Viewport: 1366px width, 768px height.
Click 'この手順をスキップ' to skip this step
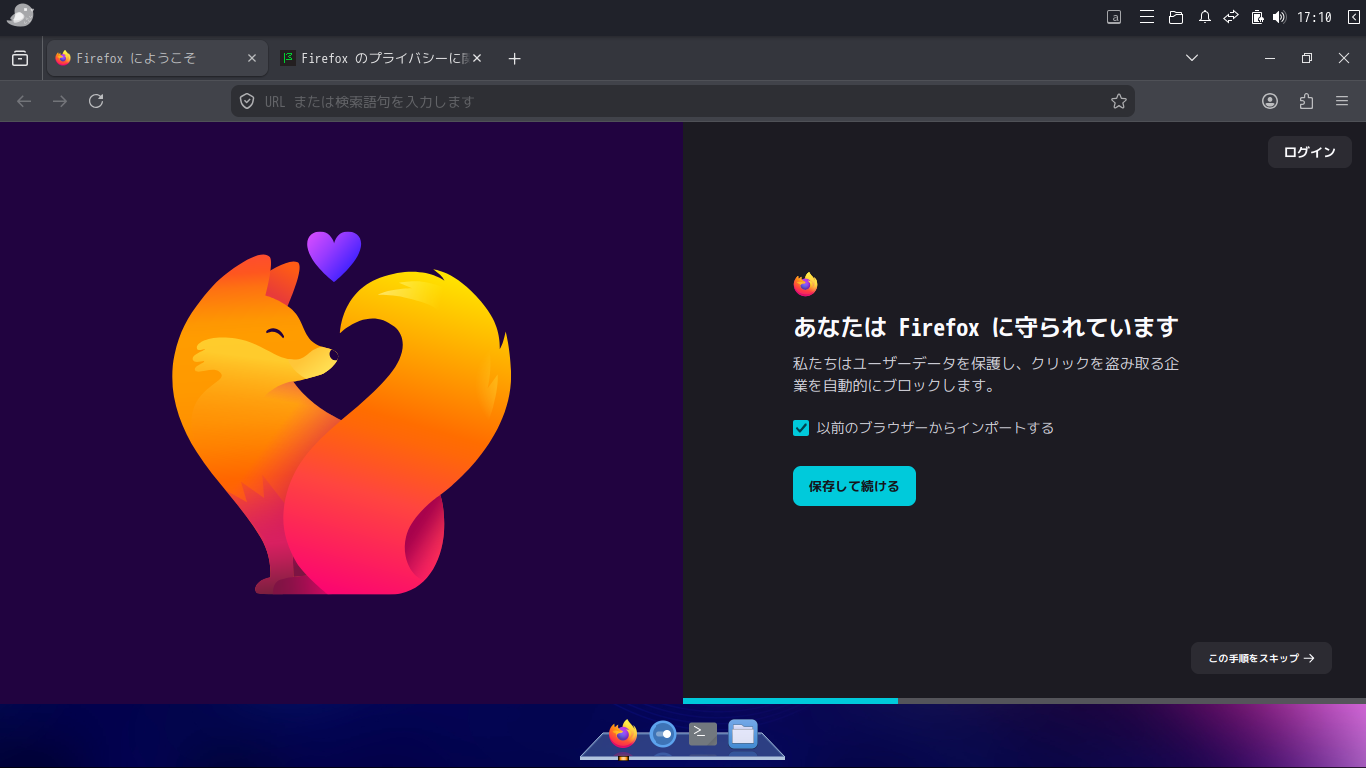pyautogui.click(x=1261, y=658)
